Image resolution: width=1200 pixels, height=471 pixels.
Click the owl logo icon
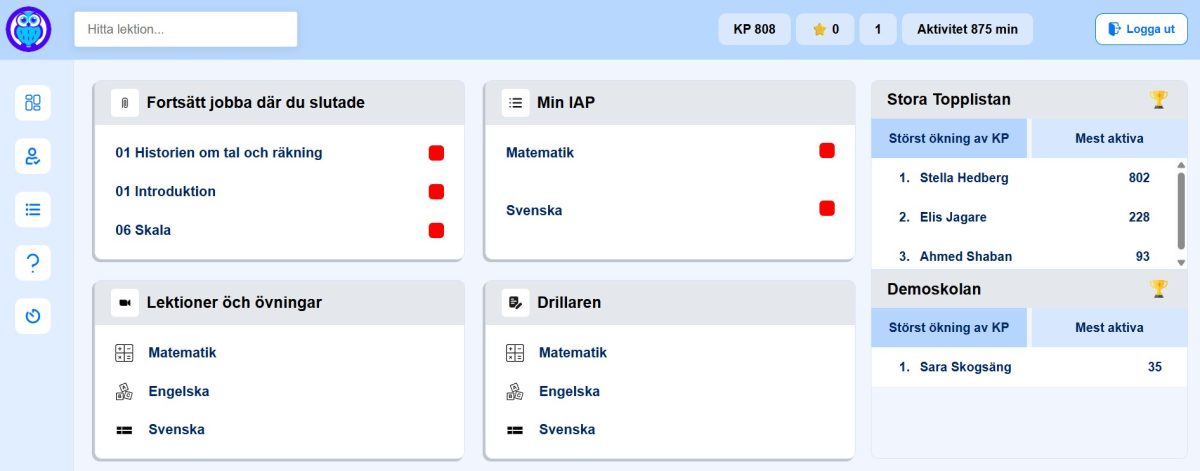(28, 29)
